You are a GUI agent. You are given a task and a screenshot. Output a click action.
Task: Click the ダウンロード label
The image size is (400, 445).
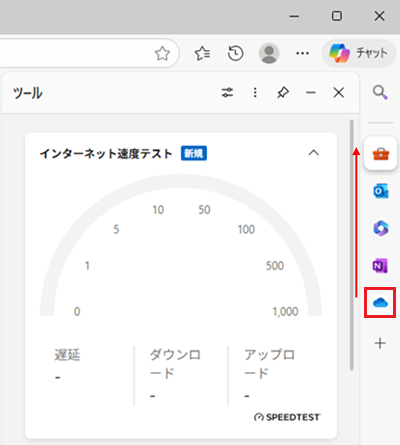[x=175, y=364]
